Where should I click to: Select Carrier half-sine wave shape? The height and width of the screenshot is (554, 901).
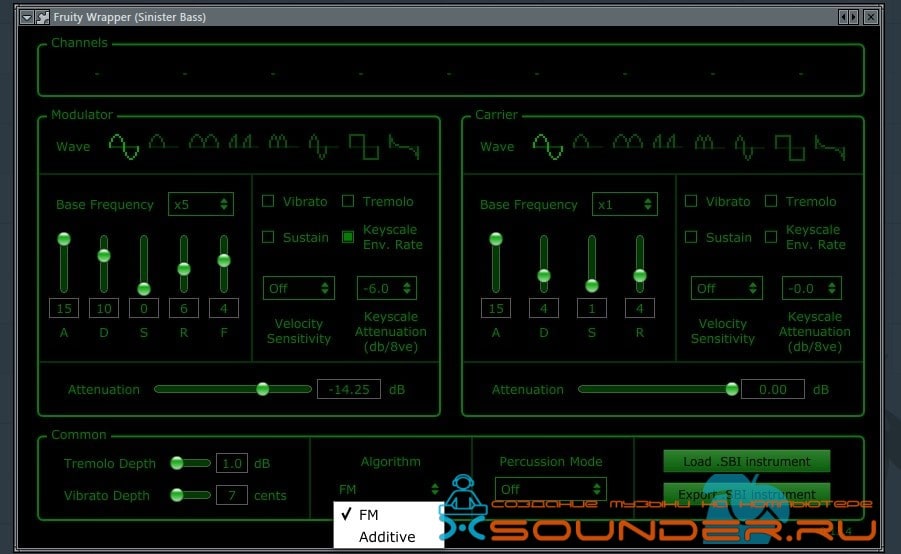point(587,142)
